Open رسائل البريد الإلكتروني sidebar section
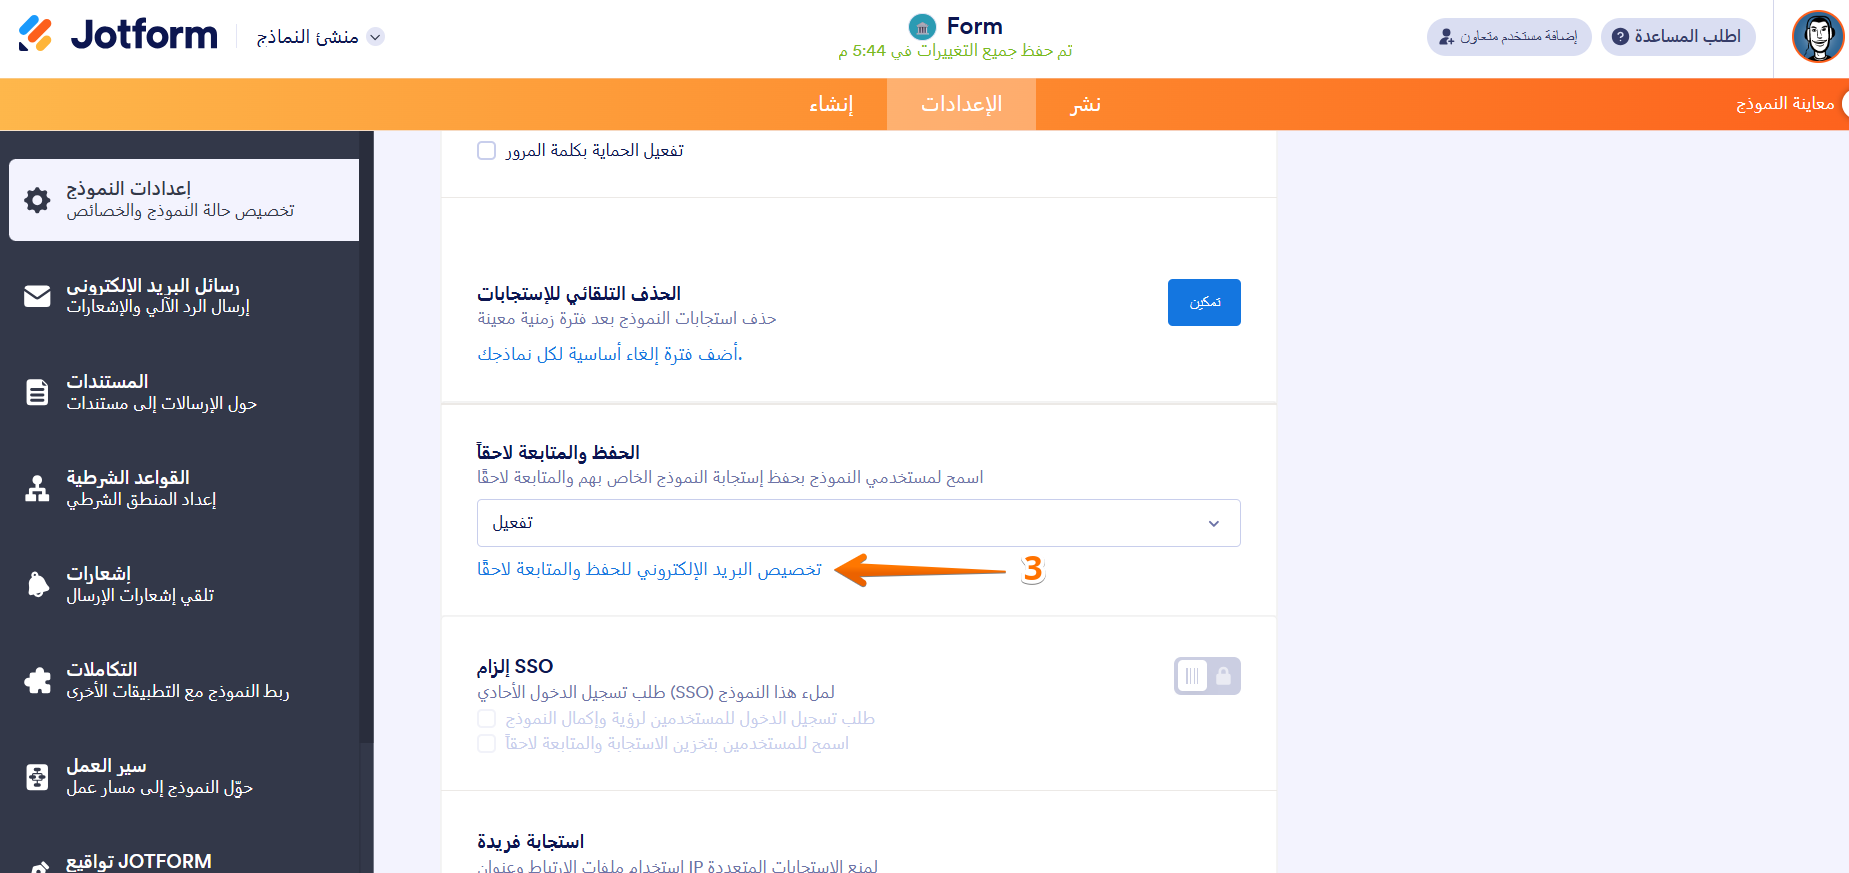Viewport: 1849px width, 873px height. [184, 296]
